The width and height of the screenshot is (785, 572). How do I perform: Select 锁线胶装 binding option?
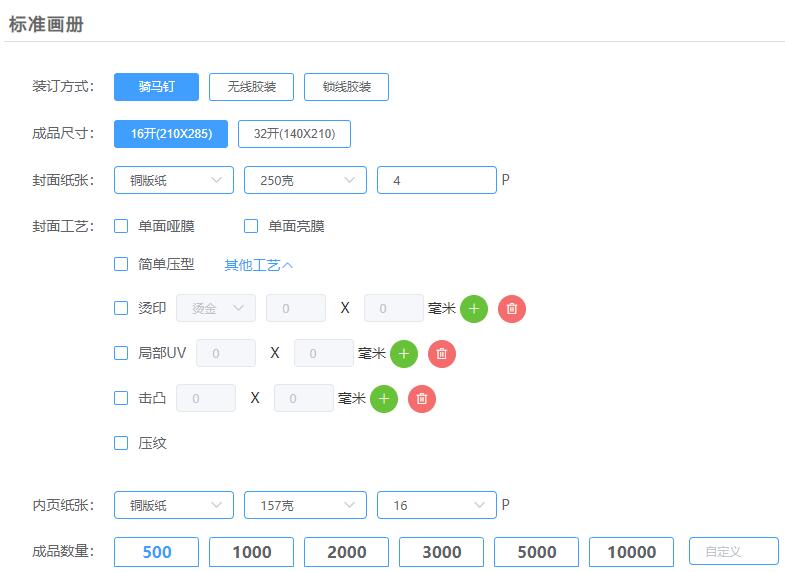(x=346, y=87)
